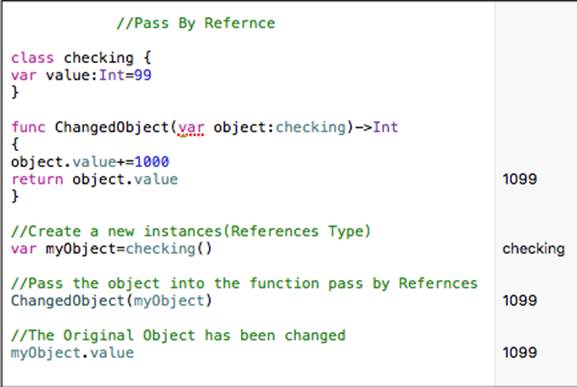Click the 'ChangedObject' function name in declaration
Image resolution: width=577 pixels, height=387 pixels.
coord(112,127)
